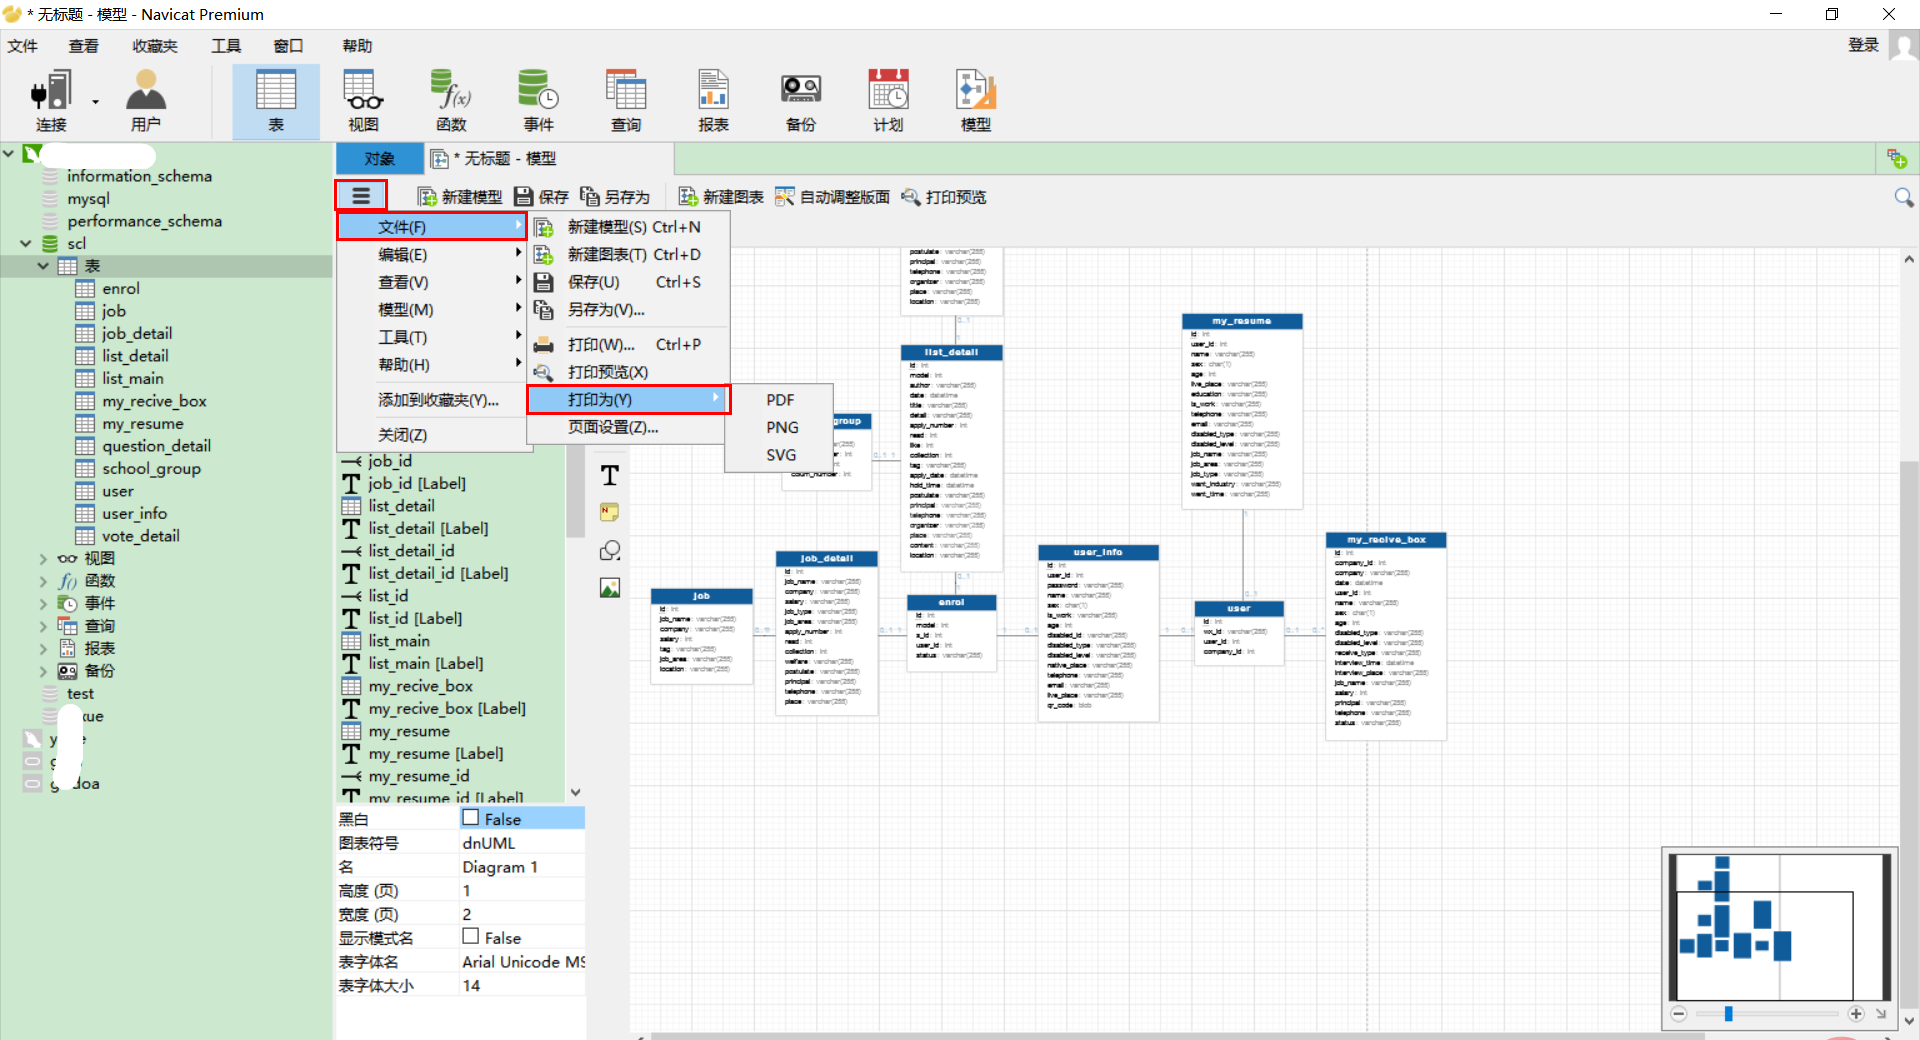Click 页面设置(Z)... menu item

pos(629,427)
